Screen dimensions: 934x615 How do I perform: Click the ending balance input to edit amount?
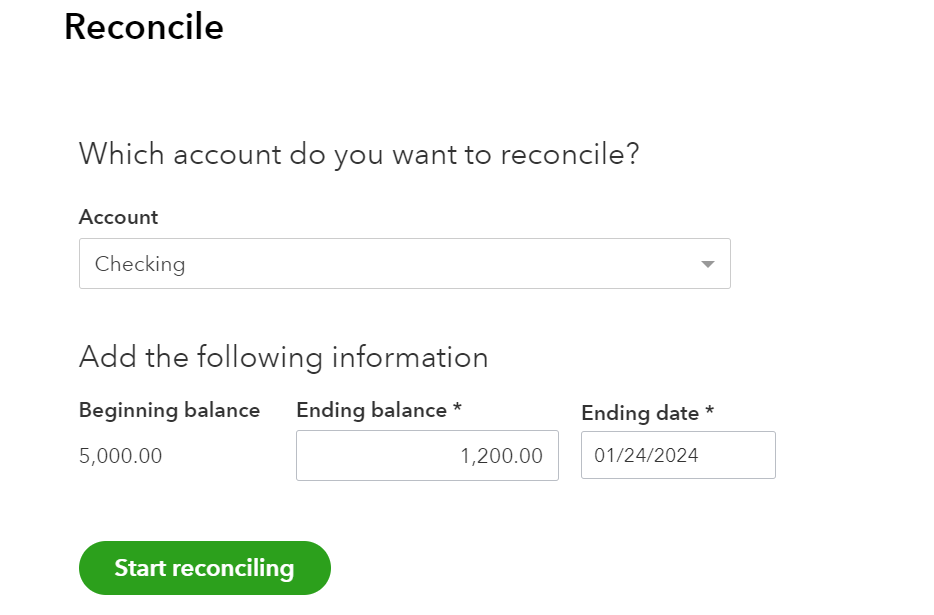pos(427,455)
